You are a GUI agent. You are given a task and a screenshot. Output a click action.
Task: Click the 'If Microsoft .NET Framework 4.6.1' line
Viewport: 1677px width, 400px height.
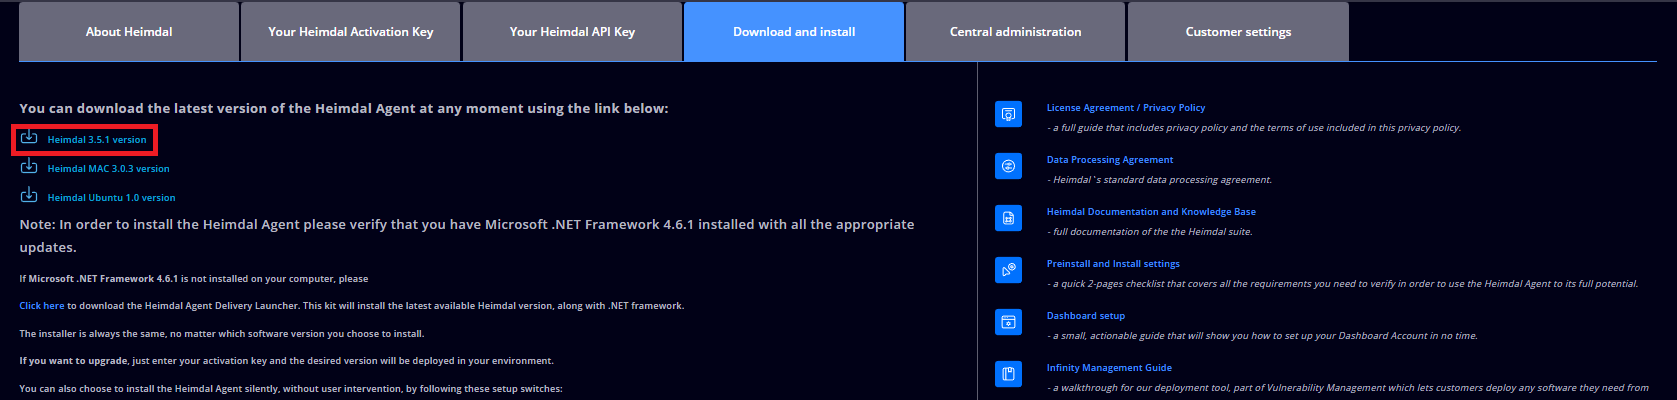[x=194, y=279]
